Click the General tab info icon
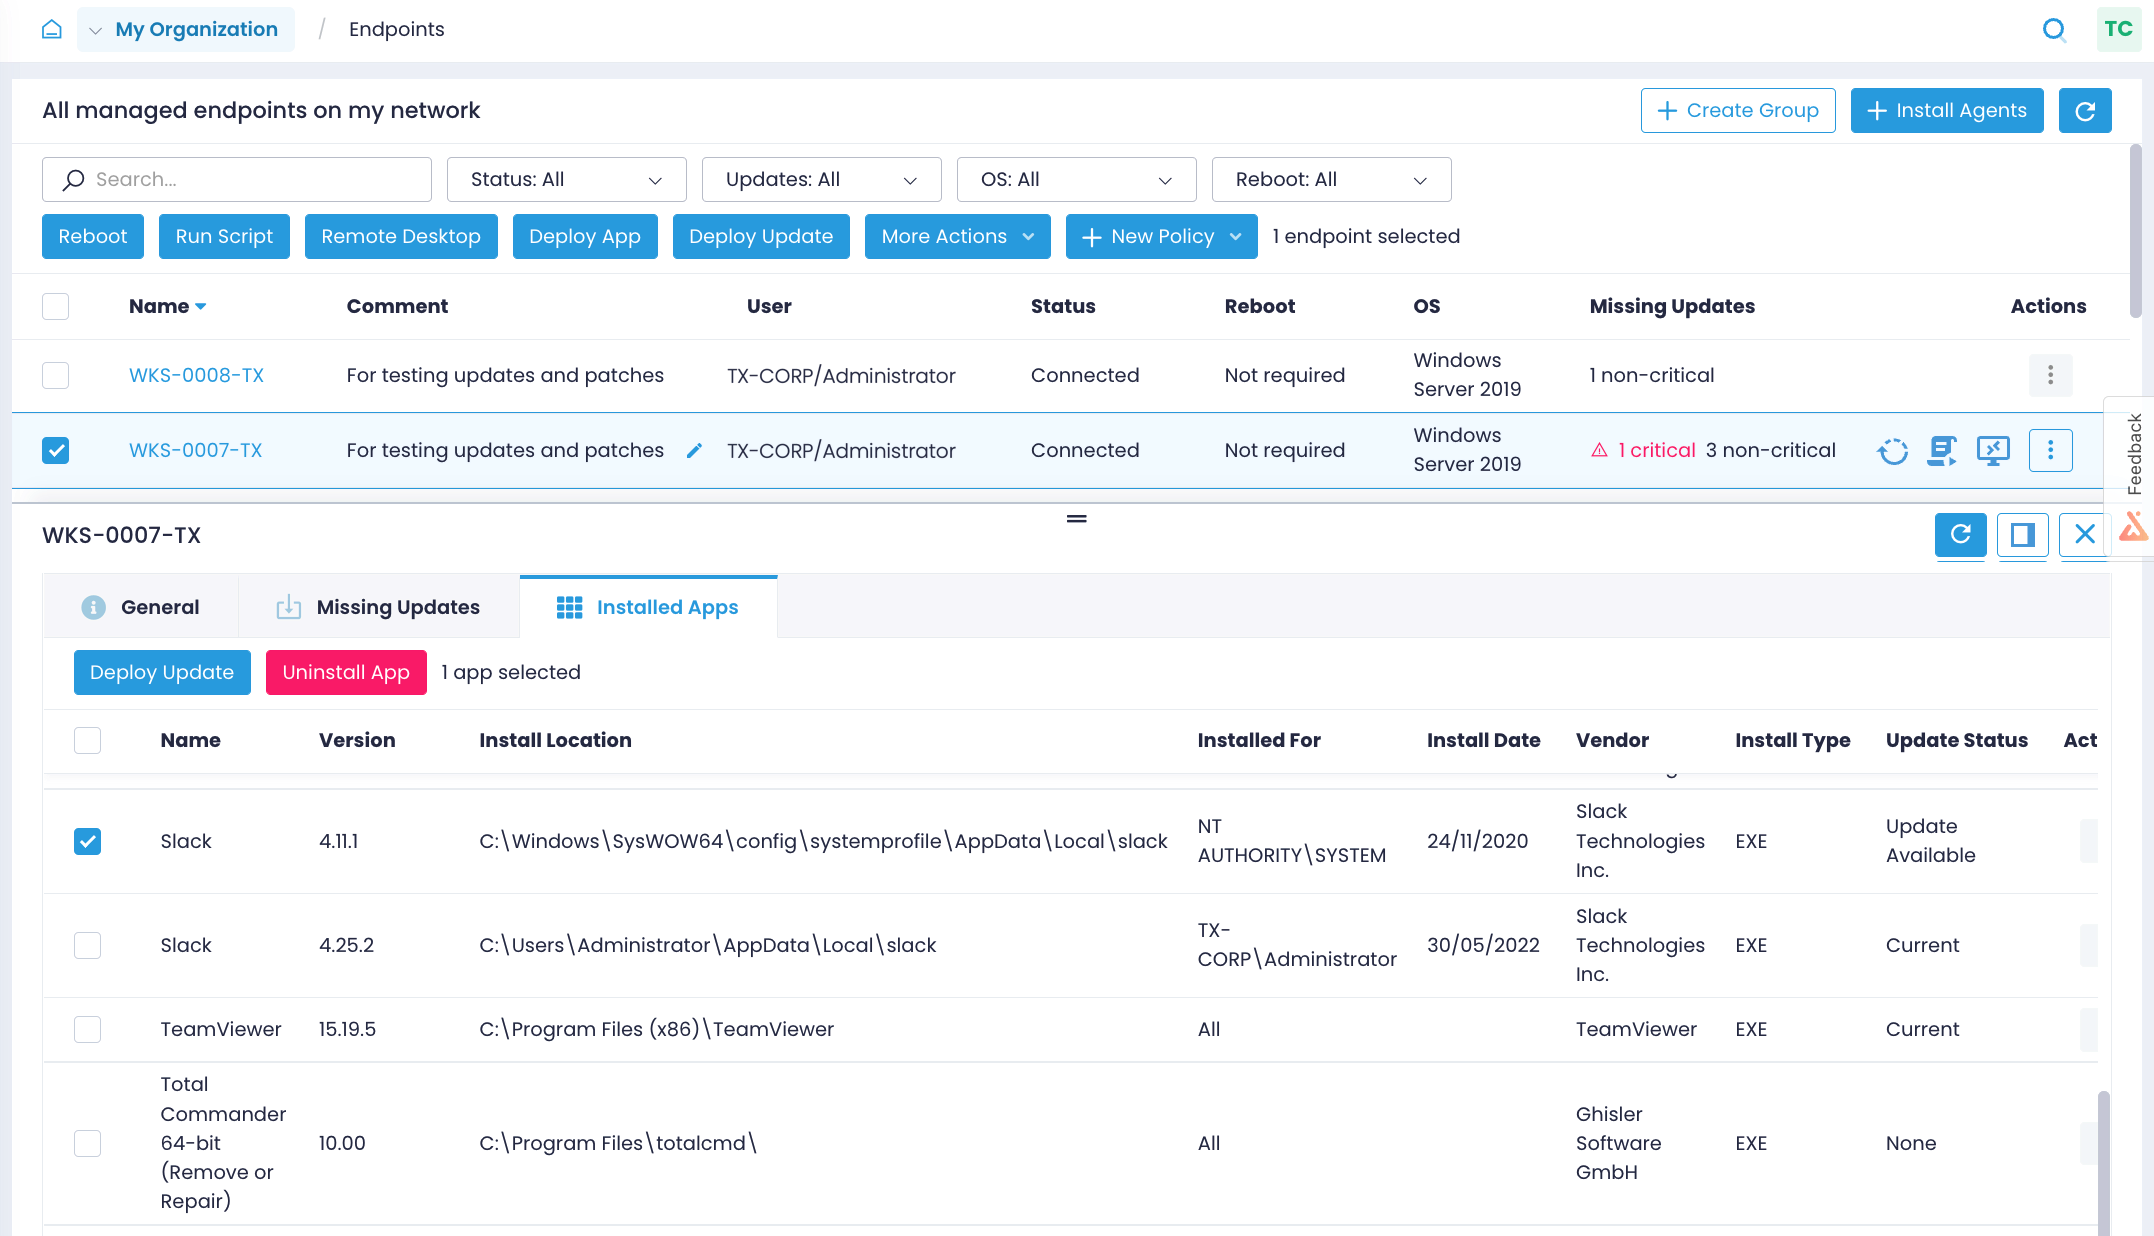The width and height of the screenshot is (2154, 1236). [93, 607]
